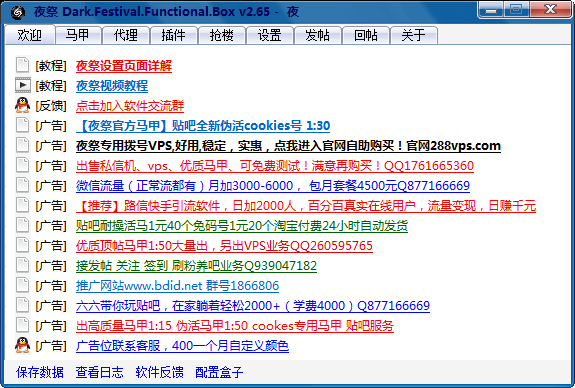Open the 代理 tab
This screenshot has width=575, height=388.
[x=126, y=35]
